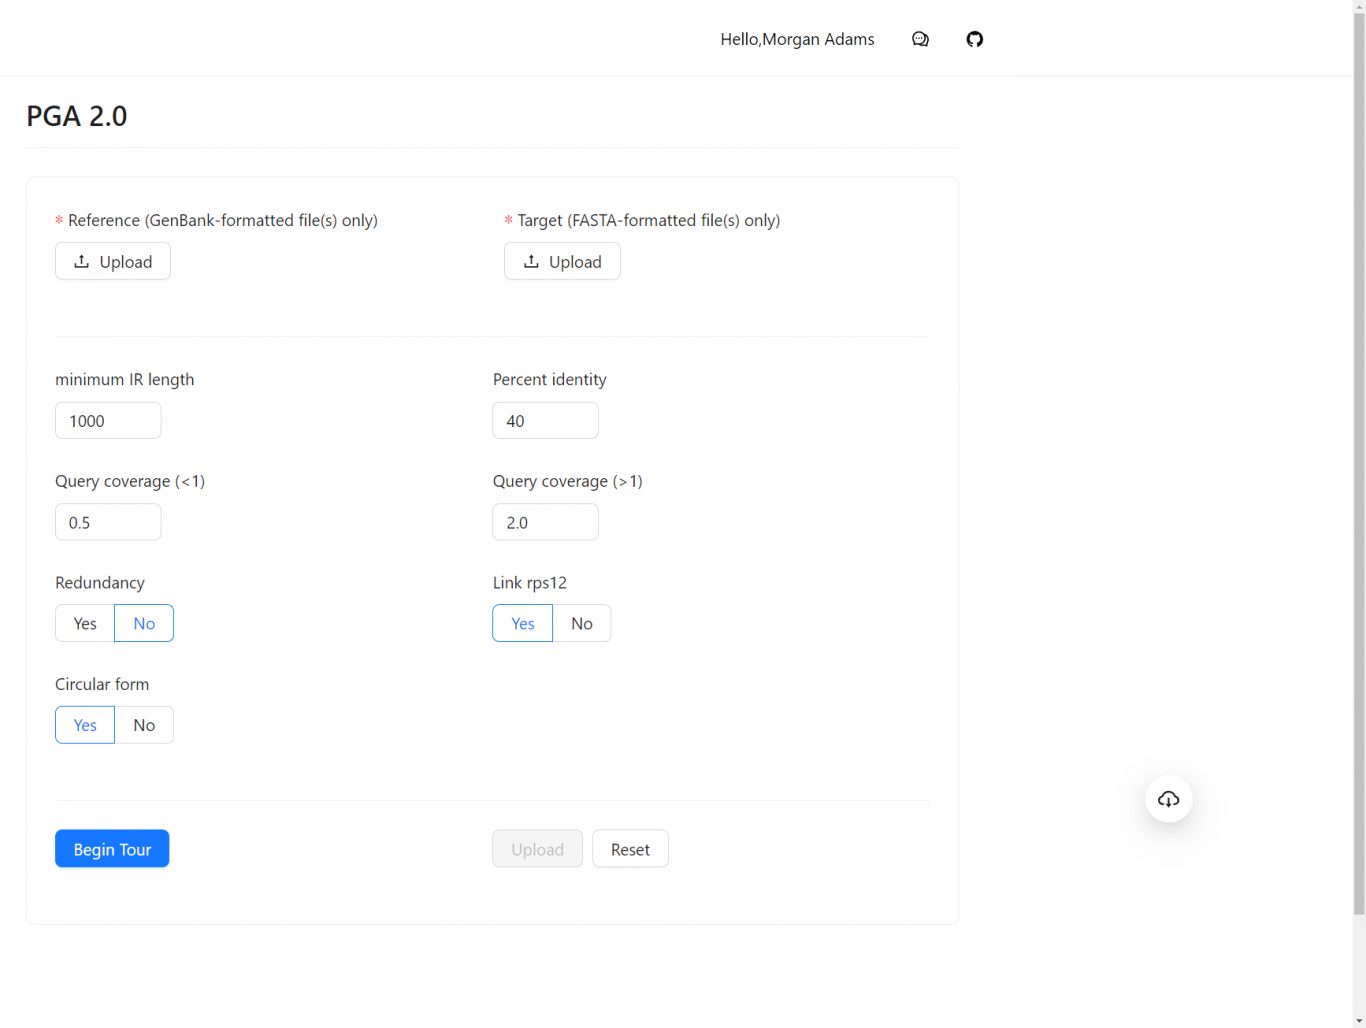Click the Reference (GenBank-formatted) label
The width and height of the screenshot is (1366, 1028).
coord(222,220)
